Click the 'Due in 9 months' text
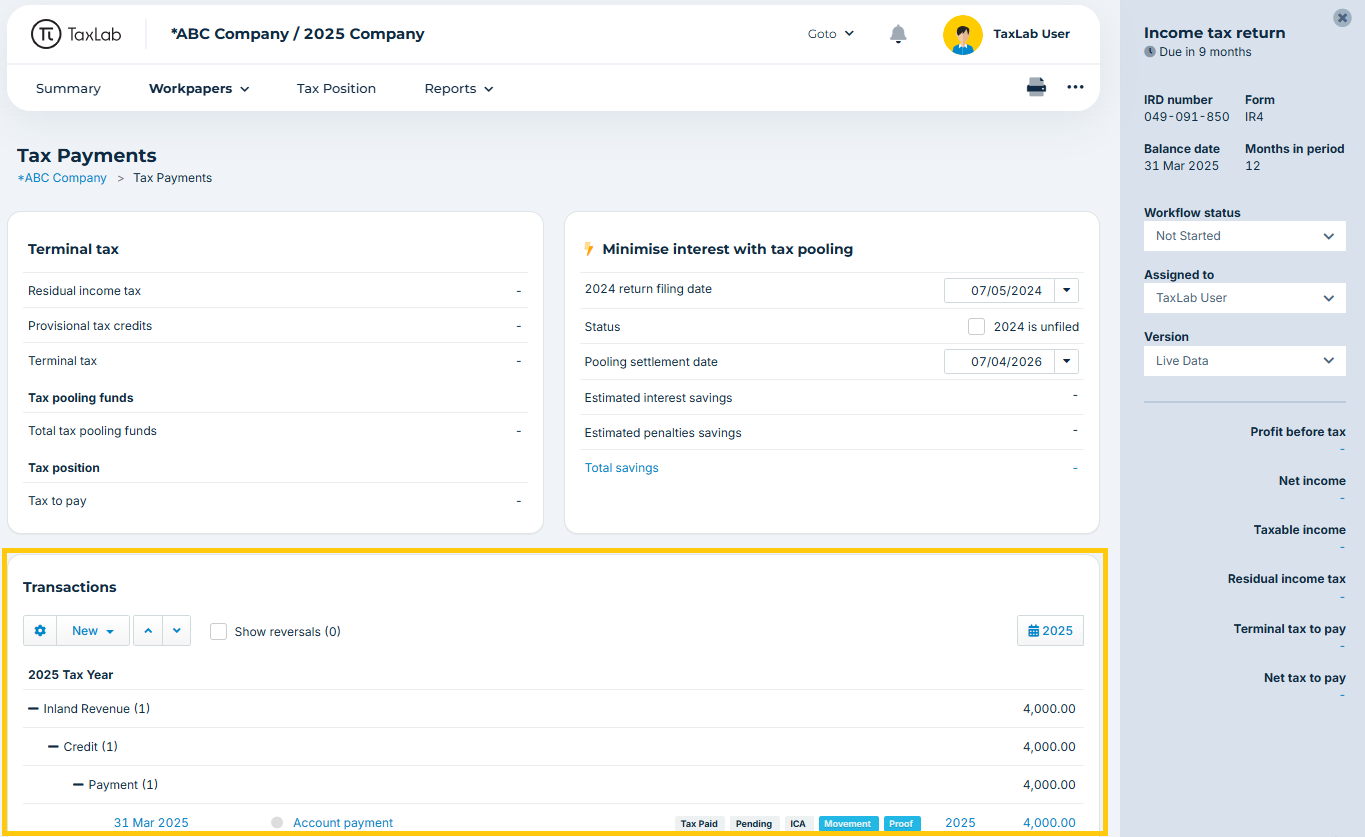The height and width of the screenshot is (837, 1365). (x=1205, y=52)
